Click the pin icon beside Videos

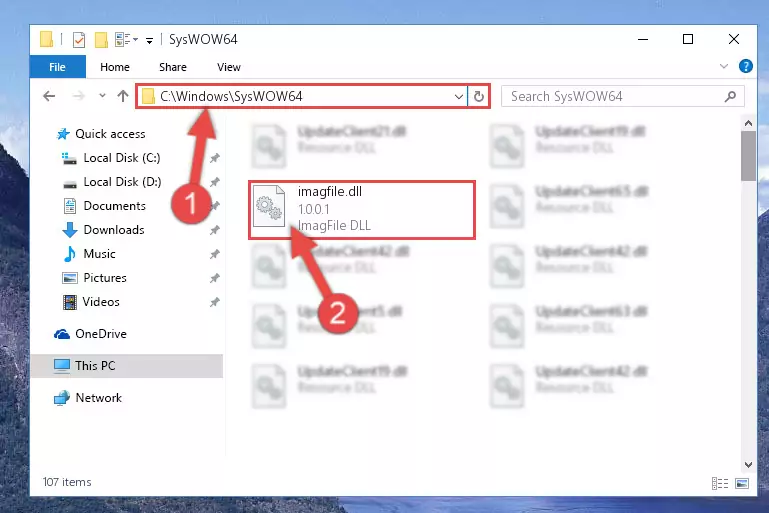click(x=214, y=302)
